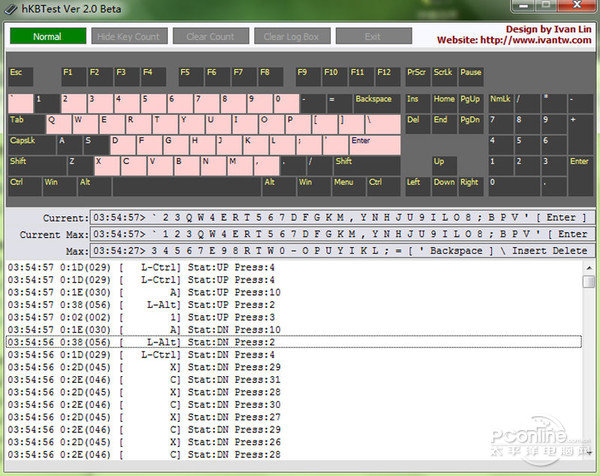Screen dimensions: 600x476
Task: Click the Backspace key tile
Action: point(377,103)
